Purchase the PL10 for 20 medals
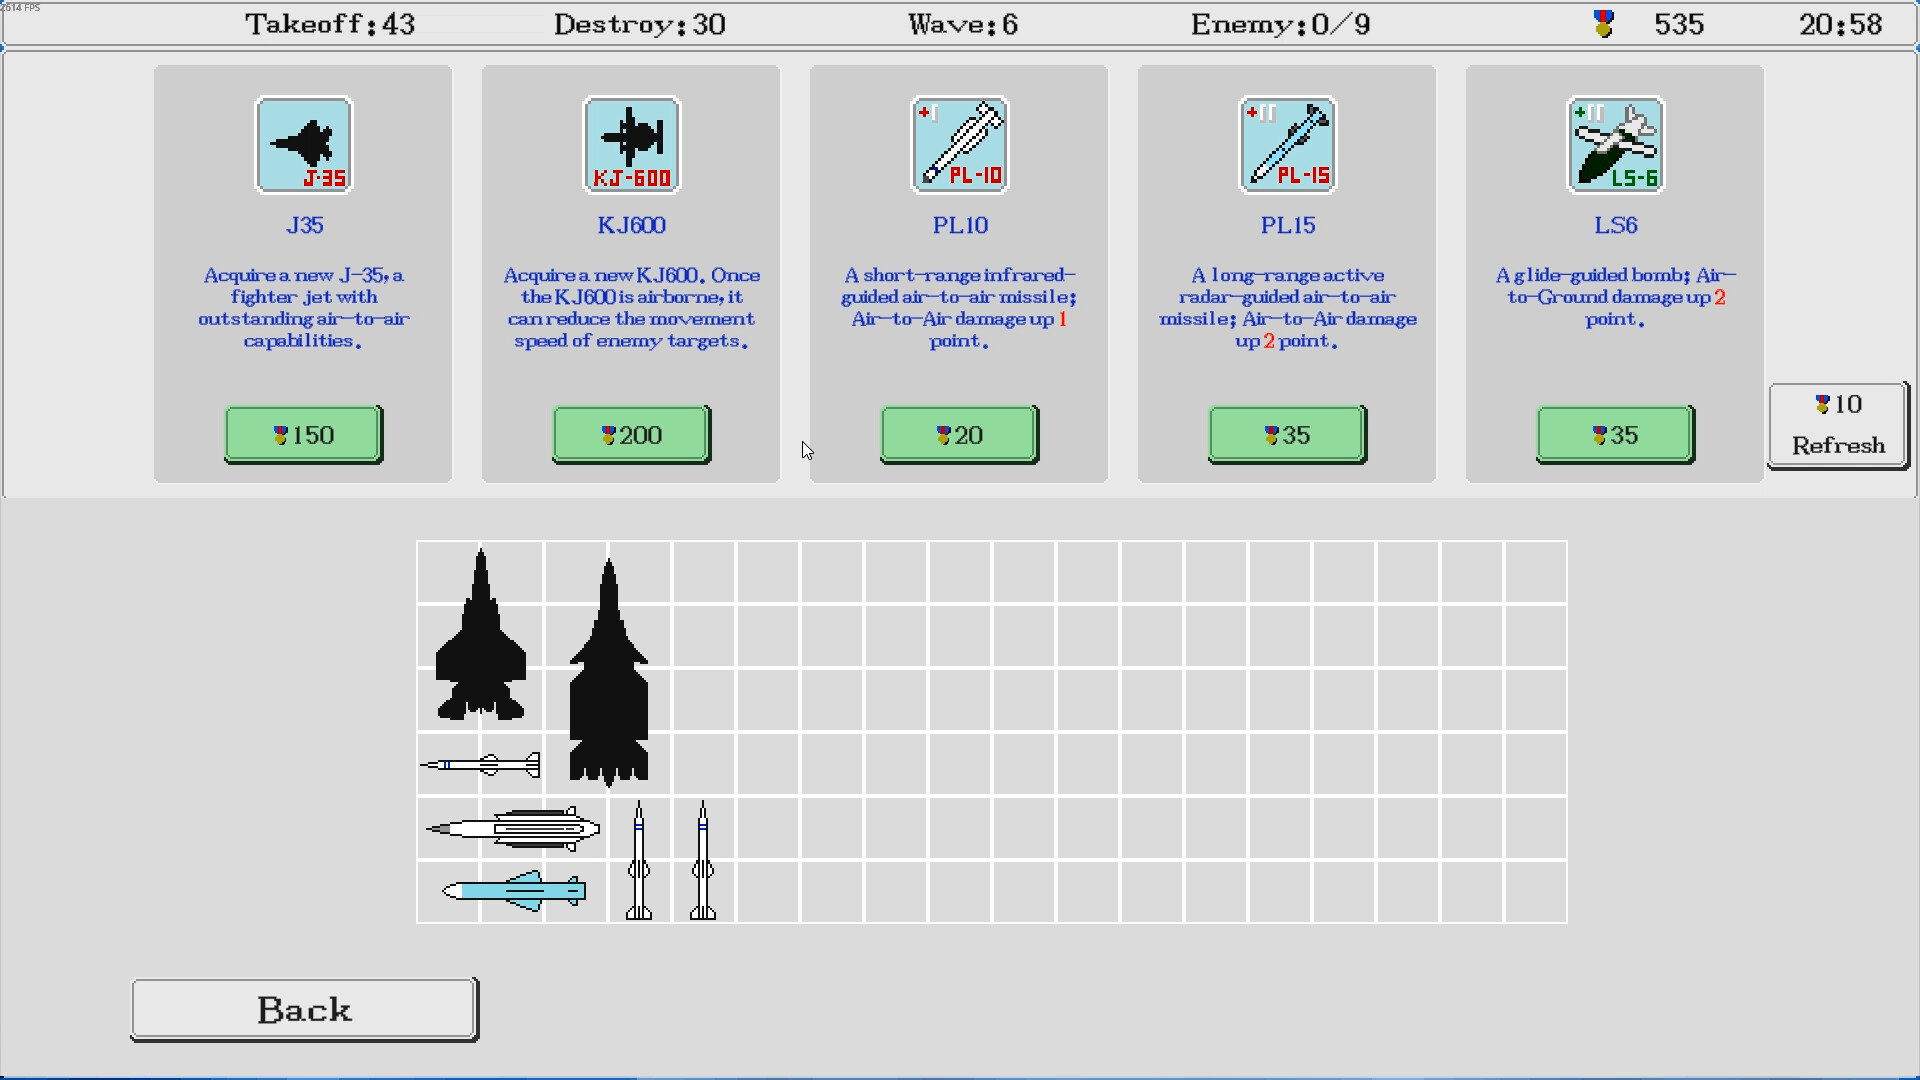Screen dimensions: 1920x1080 pyautogui.click(x=958, y=434)
